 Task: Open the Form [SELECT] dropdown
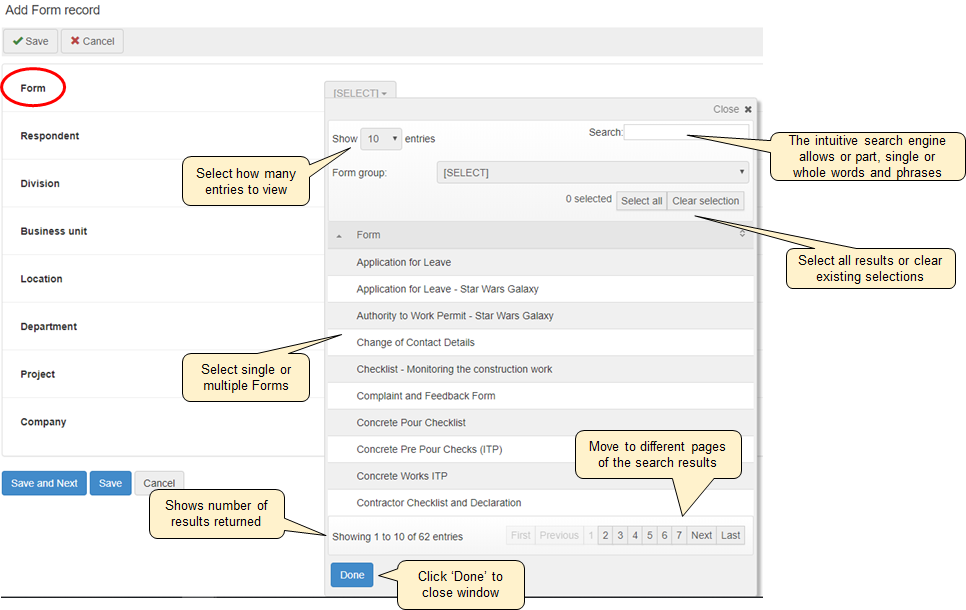360,92
